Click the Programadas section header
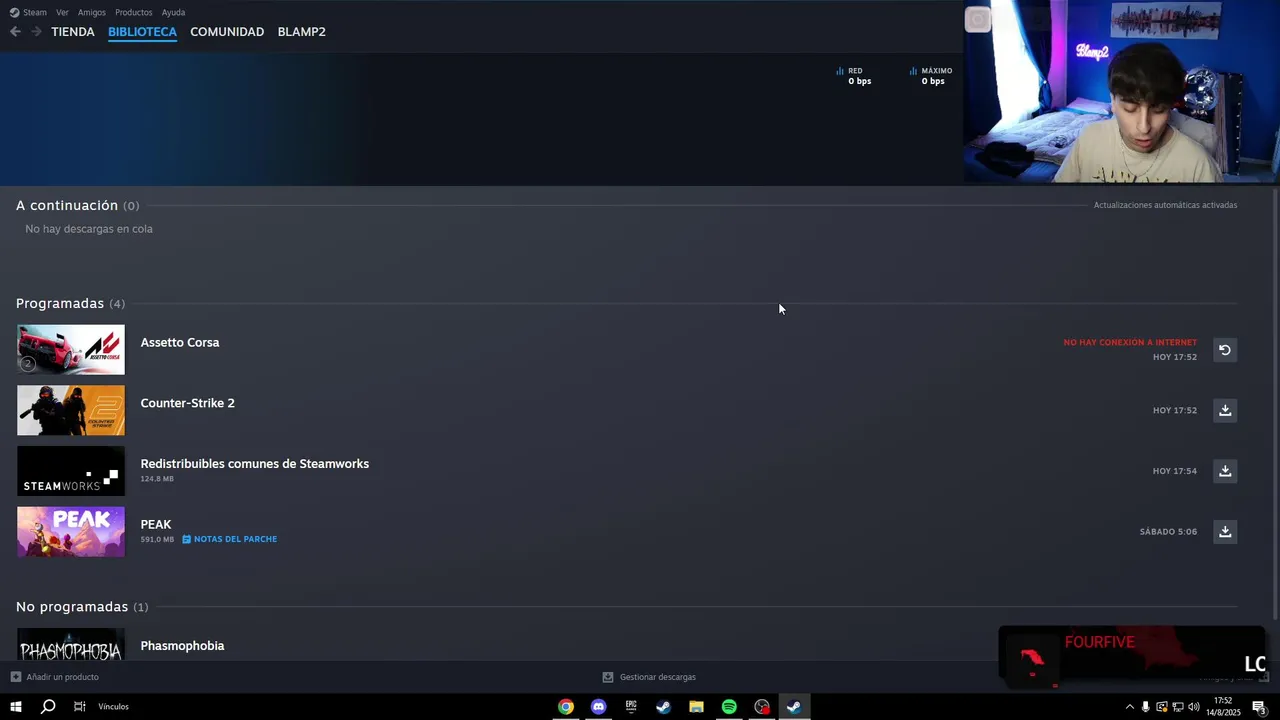This screenshot has width=1280, height=720. tap(70, 303)
